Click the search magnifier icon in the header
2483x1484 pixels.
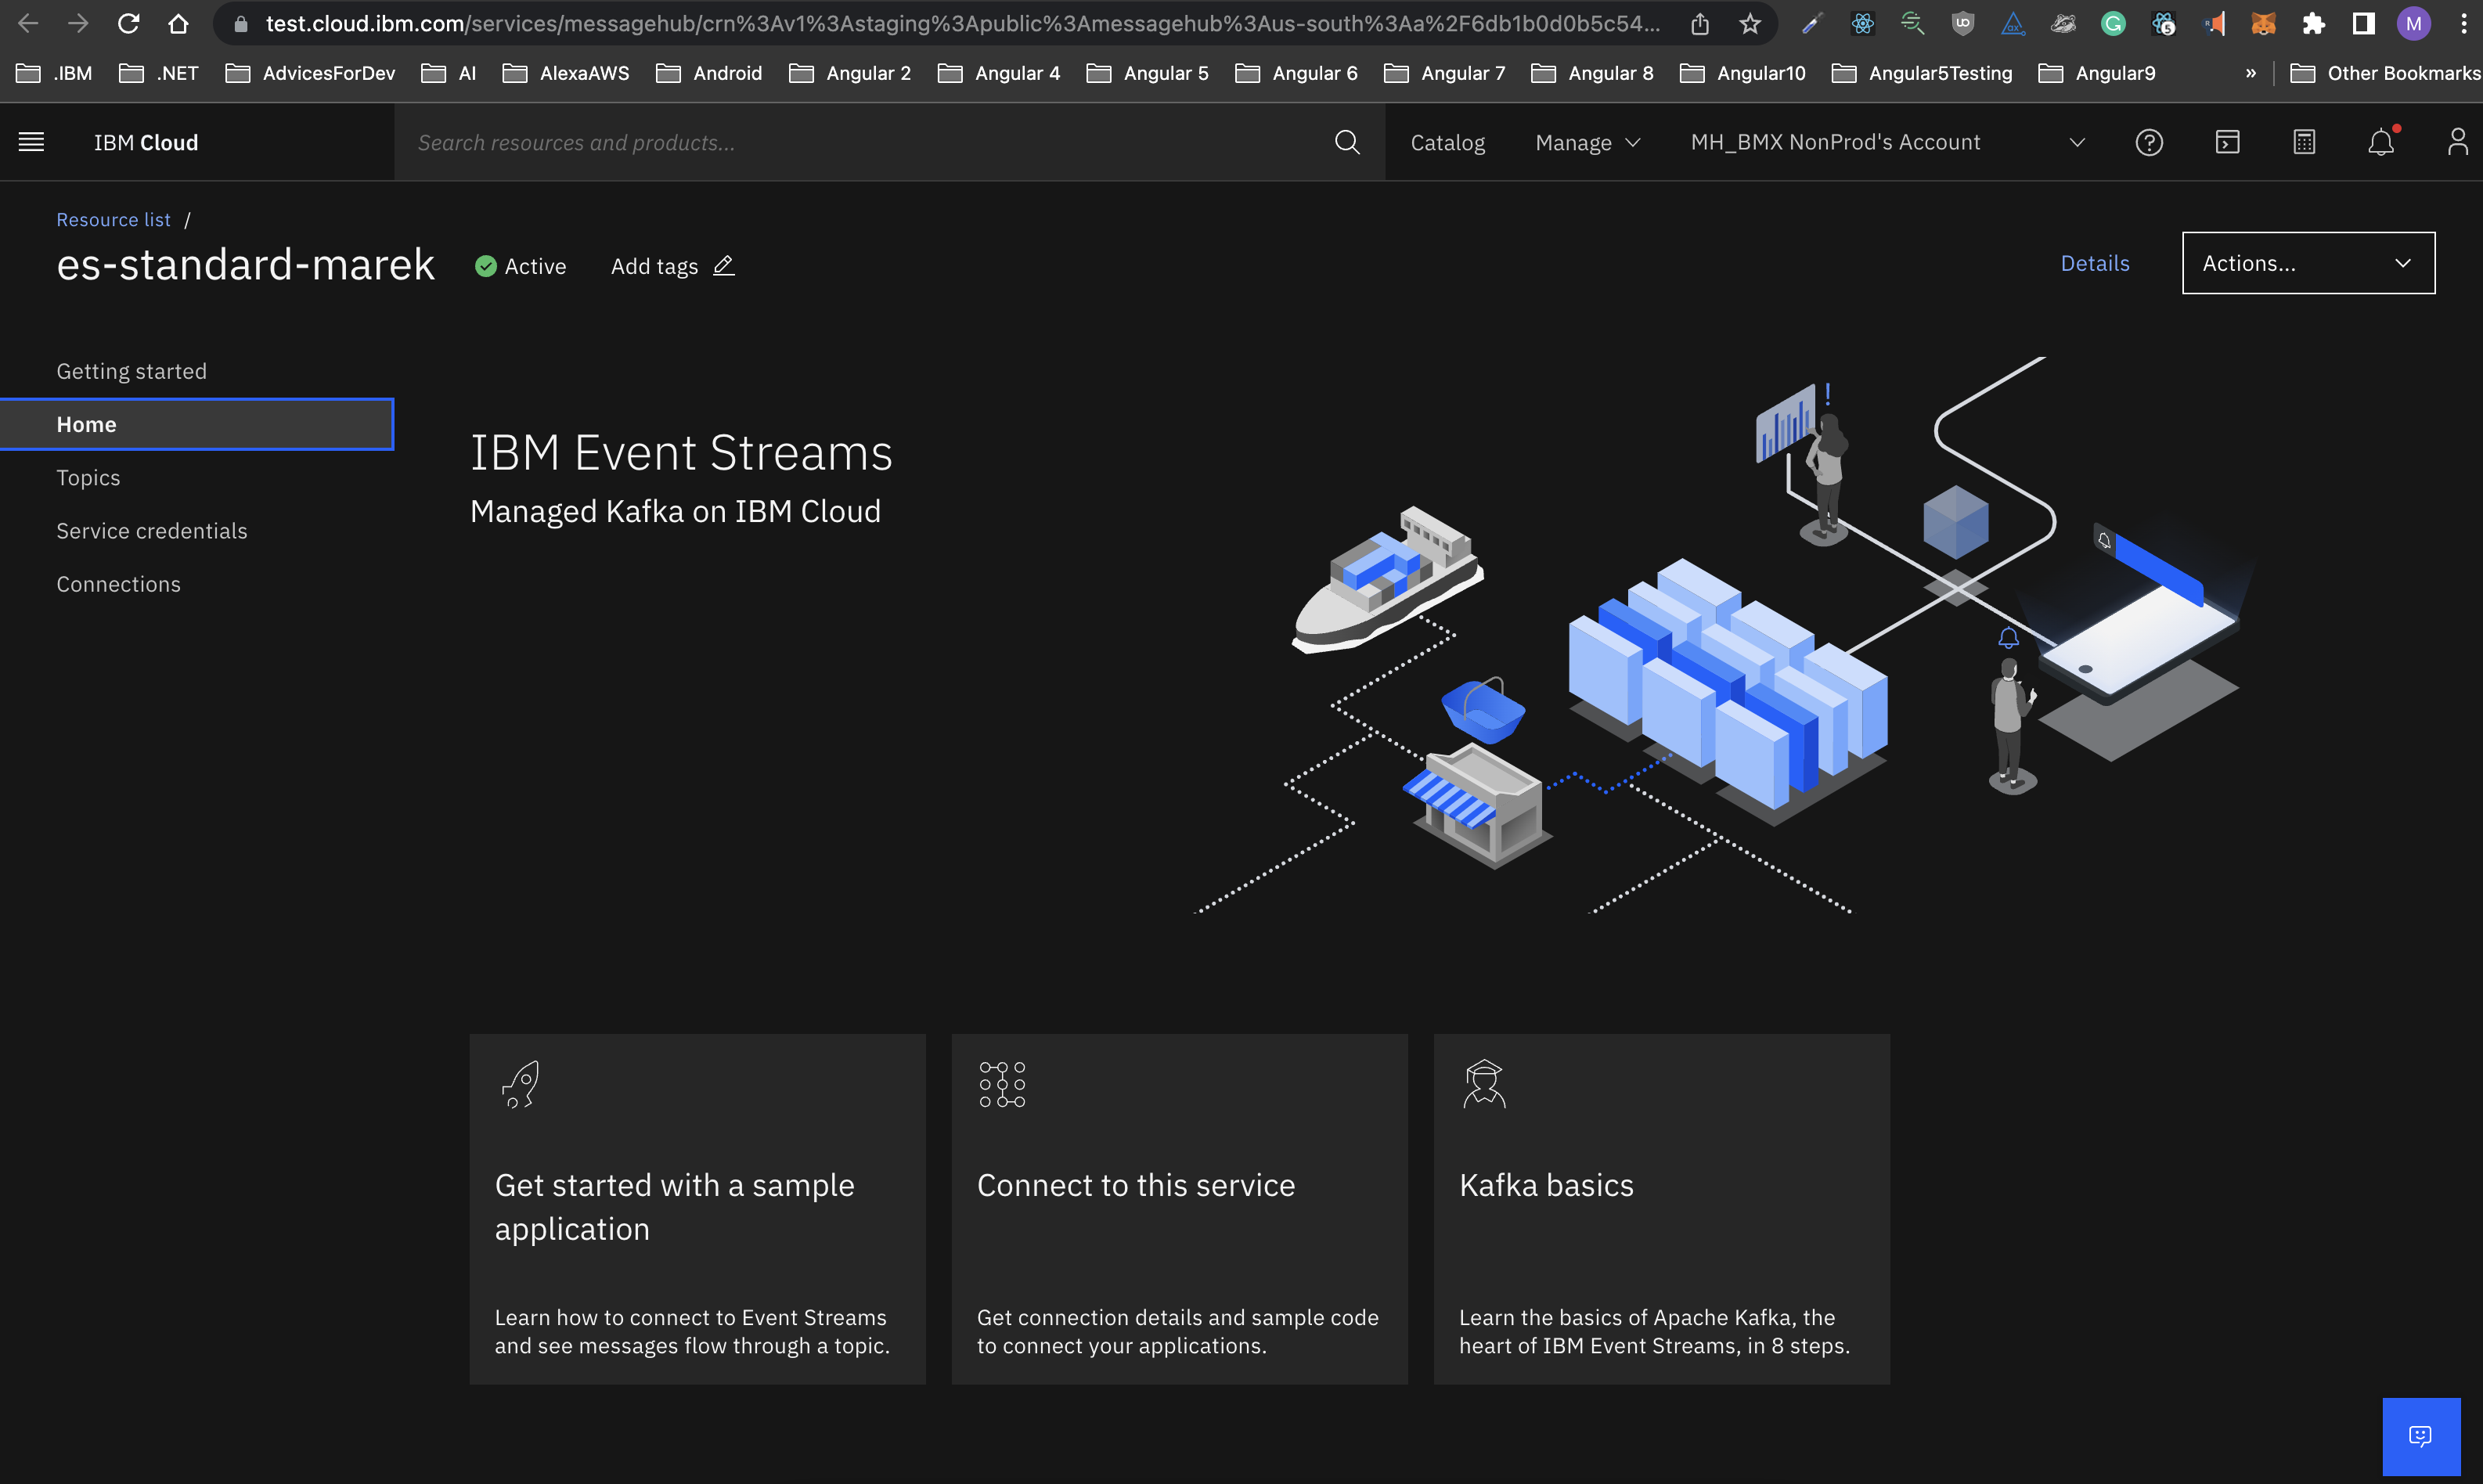pyautogui.click(x=1347, y=142)
